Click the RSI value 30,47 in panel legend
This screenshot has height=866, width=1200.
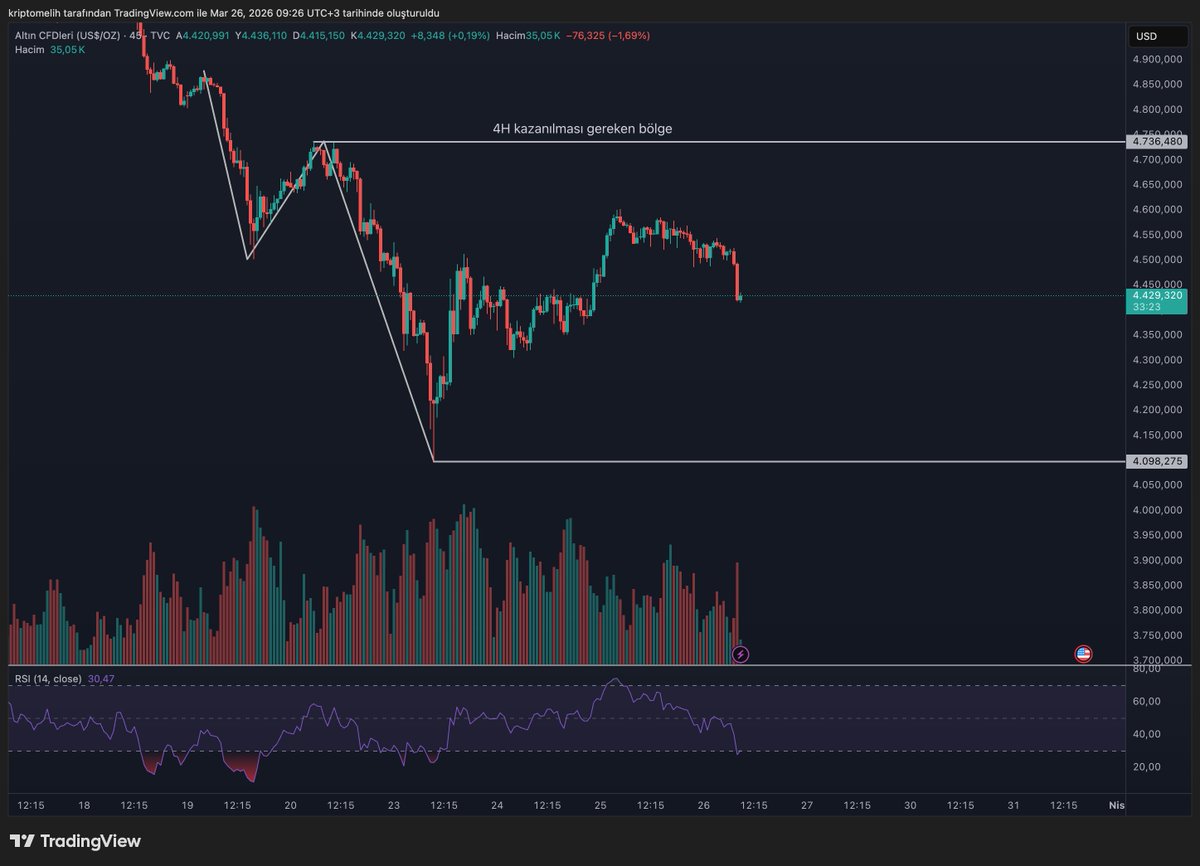pos(100,677)
